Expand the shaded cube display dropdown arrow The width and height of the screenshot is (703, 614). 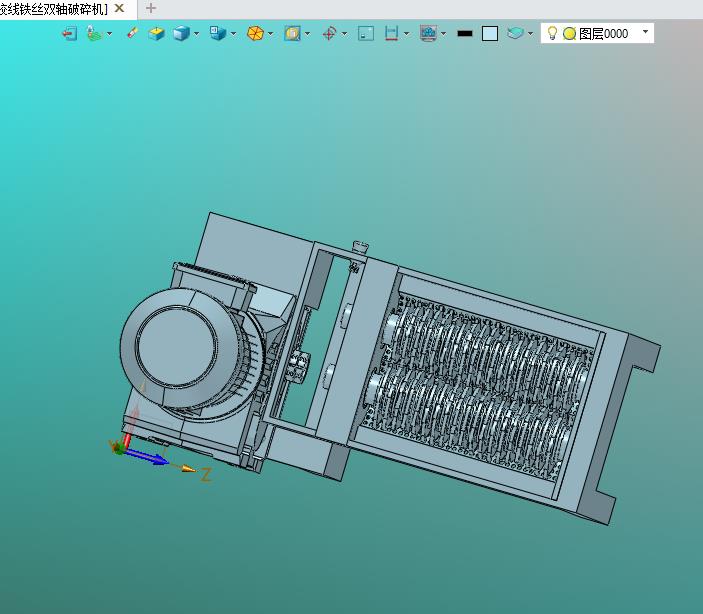[197, 33]
